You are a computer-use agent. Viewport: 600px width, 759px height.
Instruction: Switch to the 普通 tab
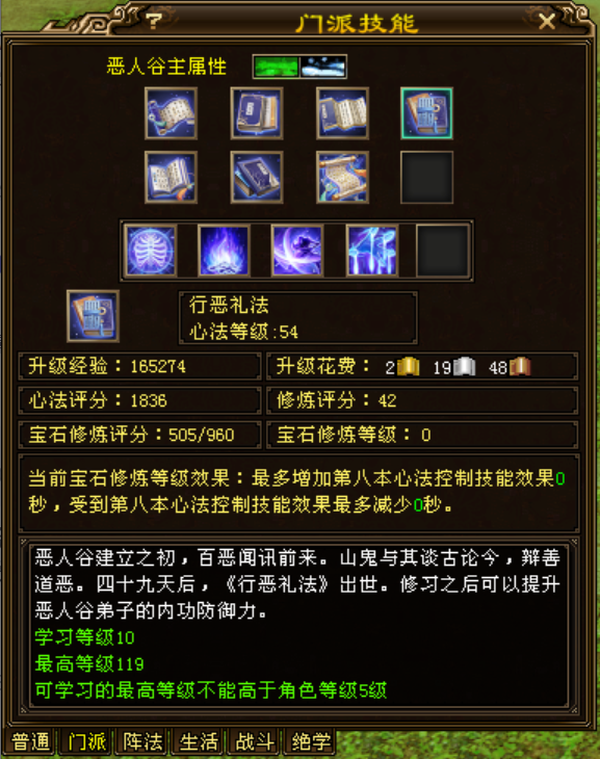point(30,742)
